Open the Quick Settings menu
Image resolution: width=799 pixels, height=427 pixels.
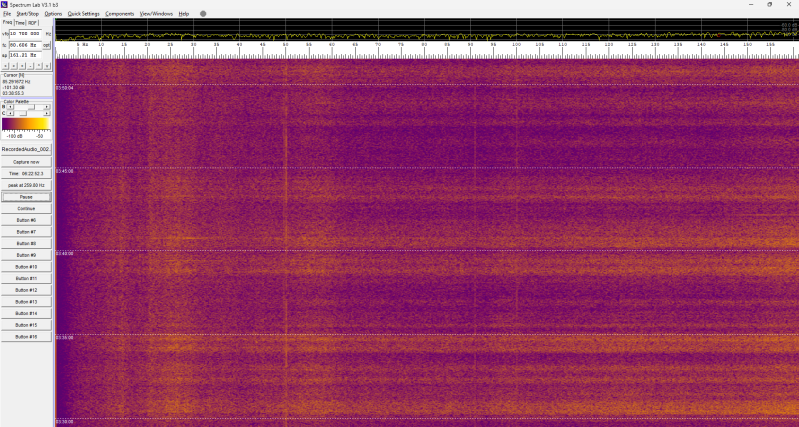point(84,14)
